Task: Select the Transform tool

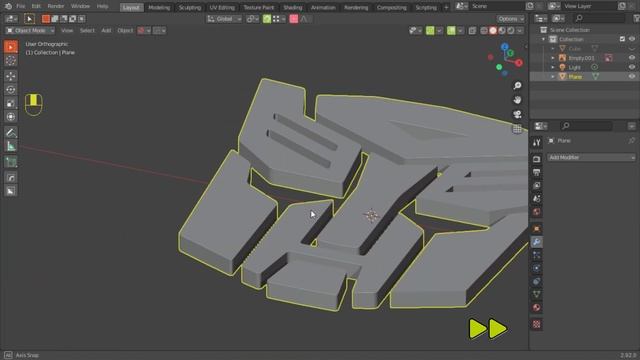Action: tap(11, 116)
